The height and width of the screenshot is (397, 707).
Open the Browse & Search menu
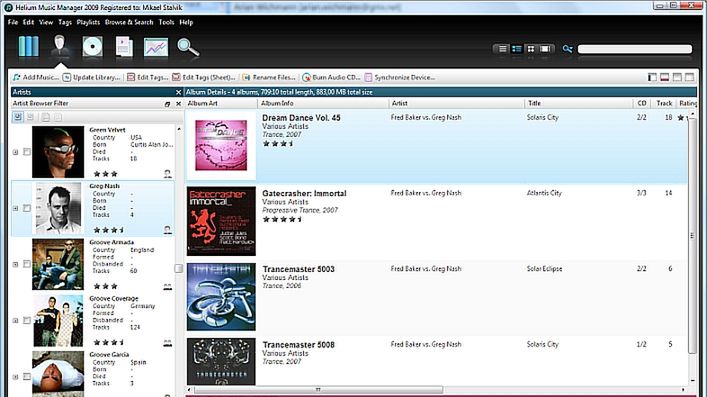pyautogui.click(x=129, y=22)
